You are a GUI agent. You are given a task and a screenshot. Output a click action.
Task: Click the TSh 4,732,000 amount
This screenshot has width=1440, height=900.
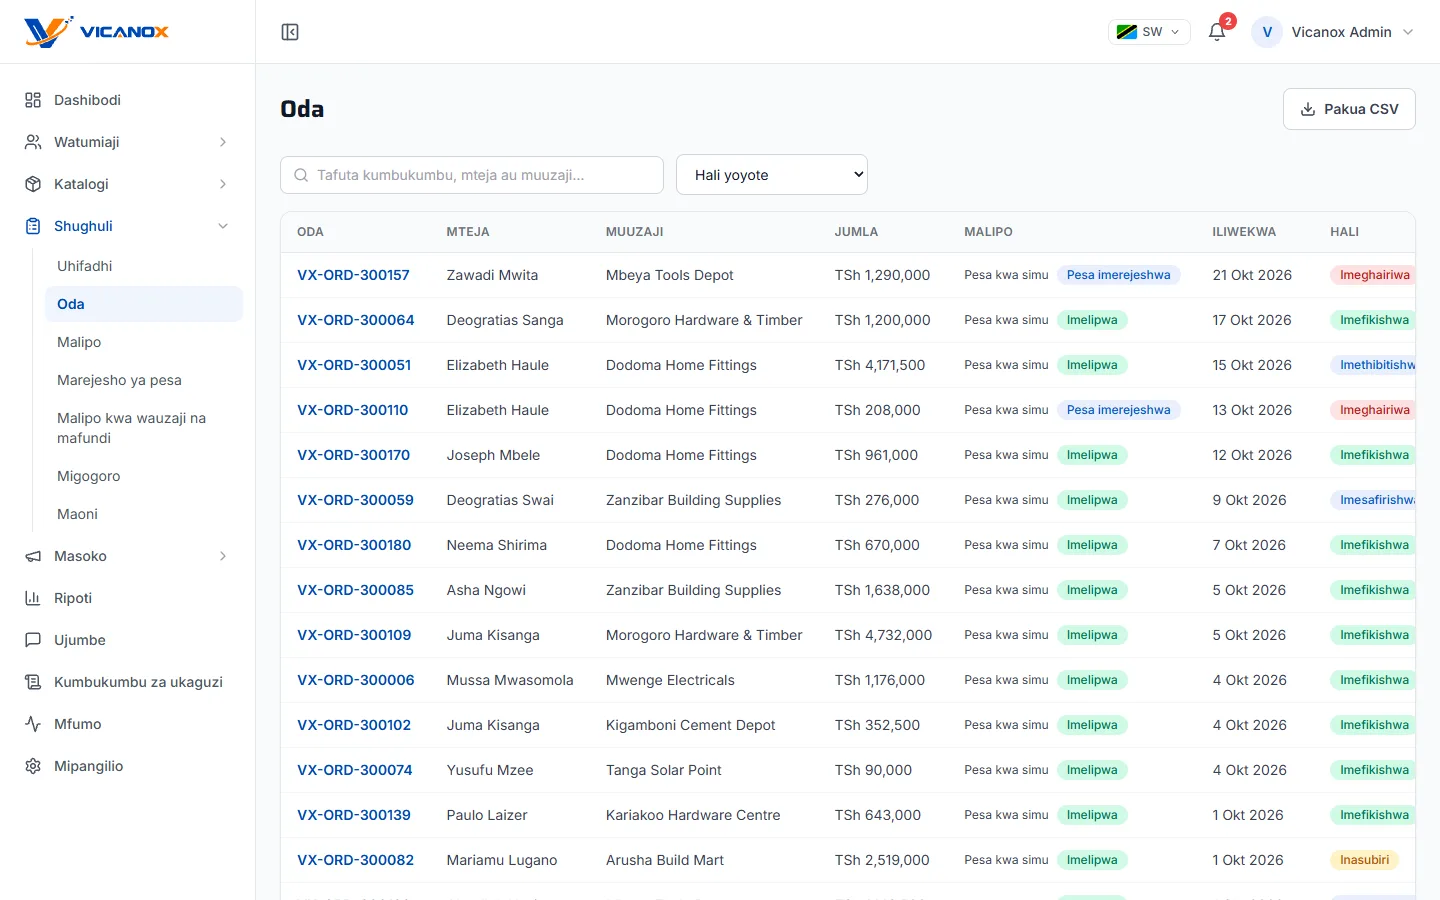pyautogui.click(x=883, y=635)
